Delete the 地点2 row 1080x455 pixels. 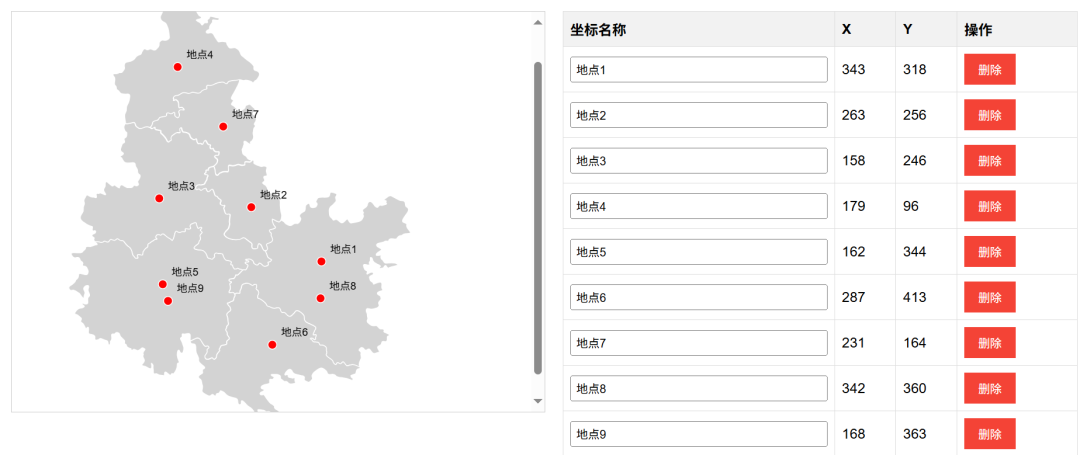(990, 115)
